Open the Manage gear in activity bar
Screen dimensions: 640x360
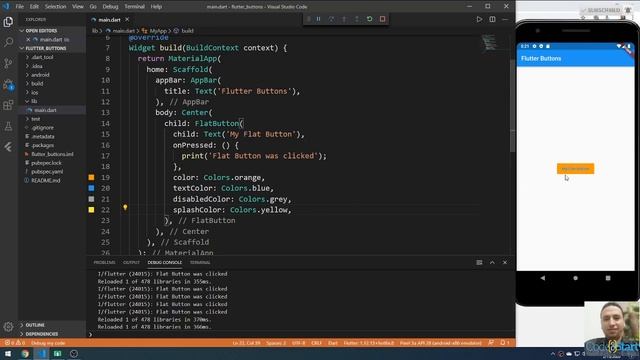8,327
